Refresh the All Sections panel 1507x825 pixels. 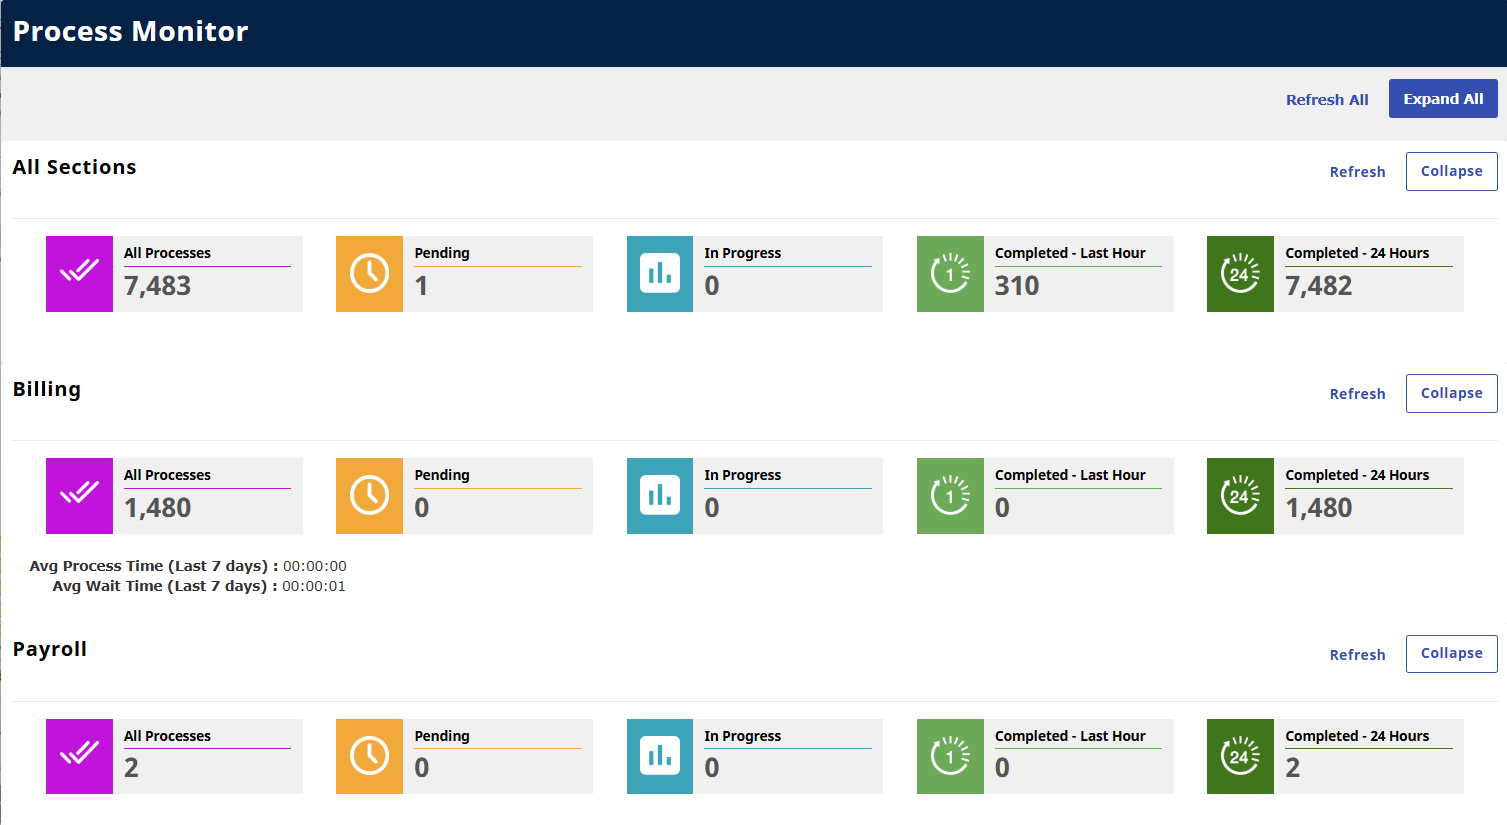(1357, 172)
